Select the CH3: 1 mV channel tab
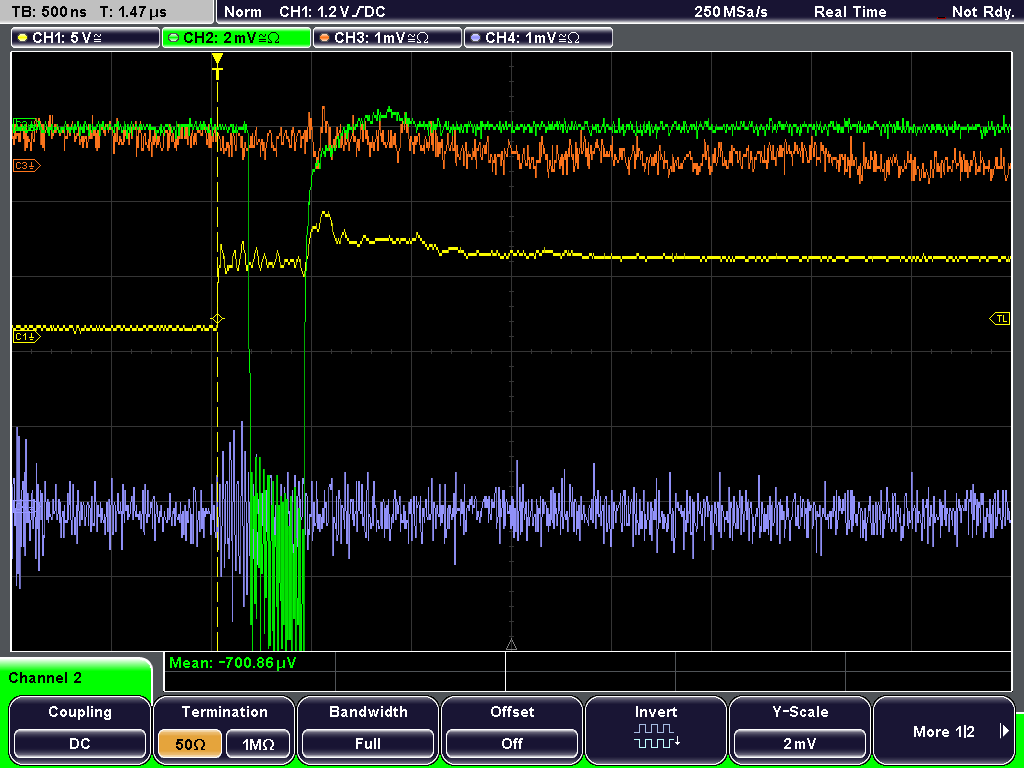 [x=387, y=38]
